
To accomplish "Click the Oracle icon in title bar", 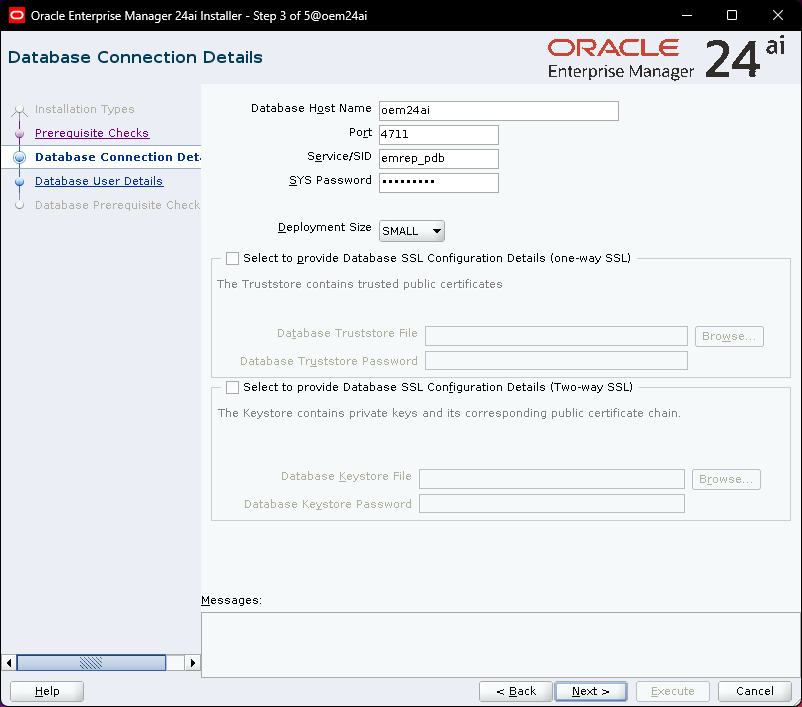I will (17, 15).
